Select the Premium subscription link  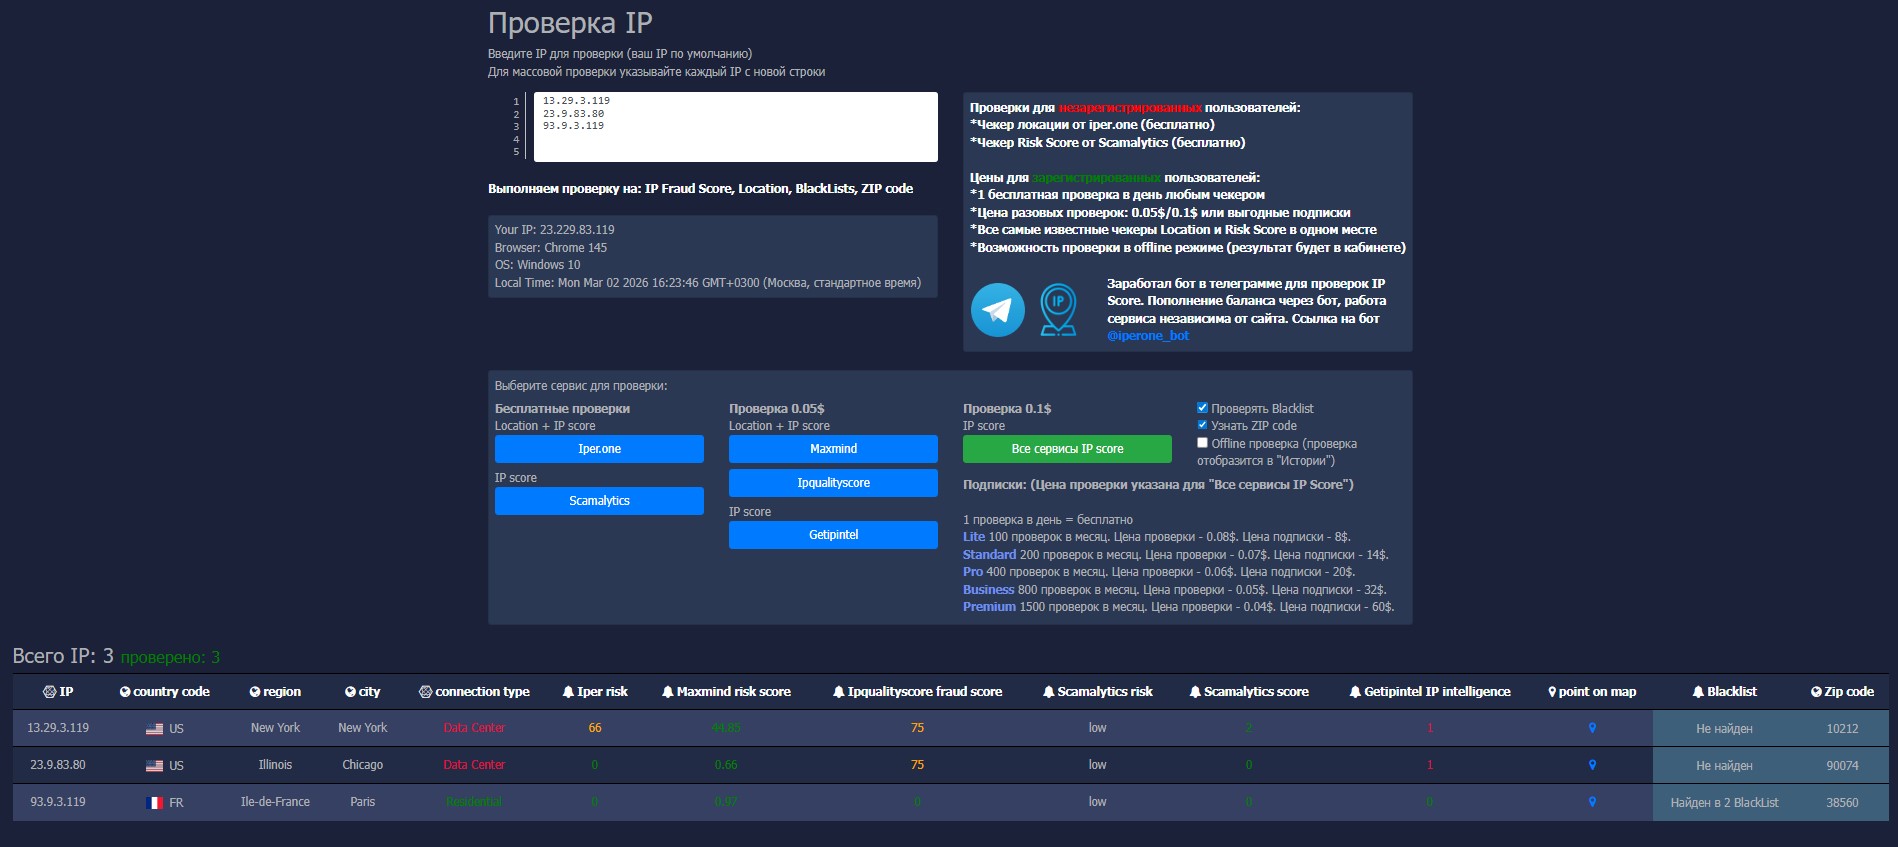989,607
